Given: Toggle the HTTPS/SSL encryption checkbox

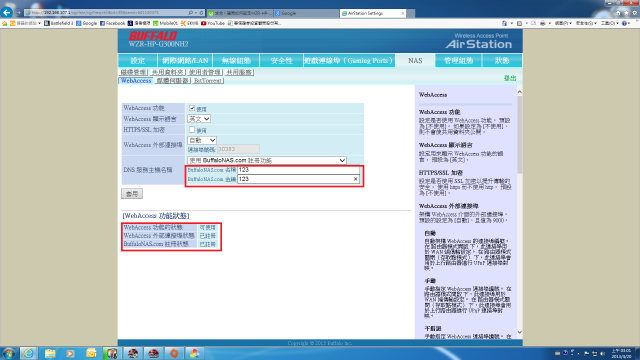Looking at the screenshot, I should pyautogui.click(x=192, y=129).
